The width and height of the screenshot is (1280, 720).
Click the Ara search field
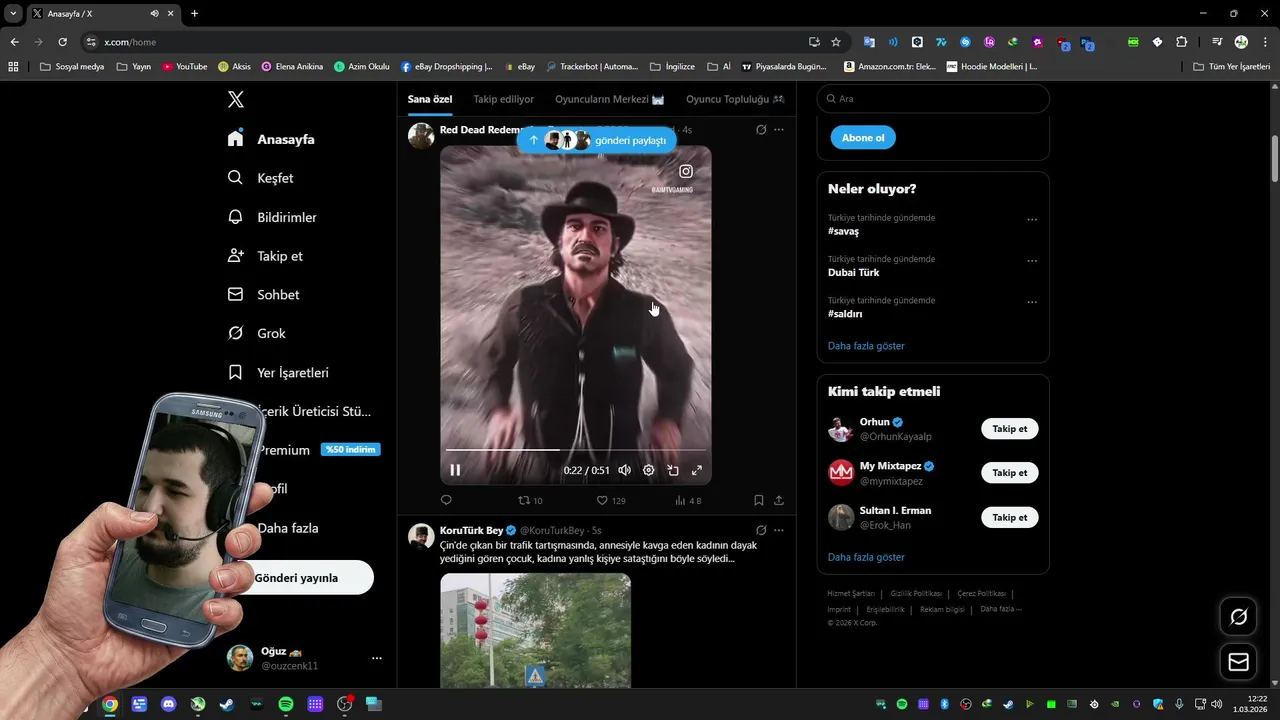[933, 99]
